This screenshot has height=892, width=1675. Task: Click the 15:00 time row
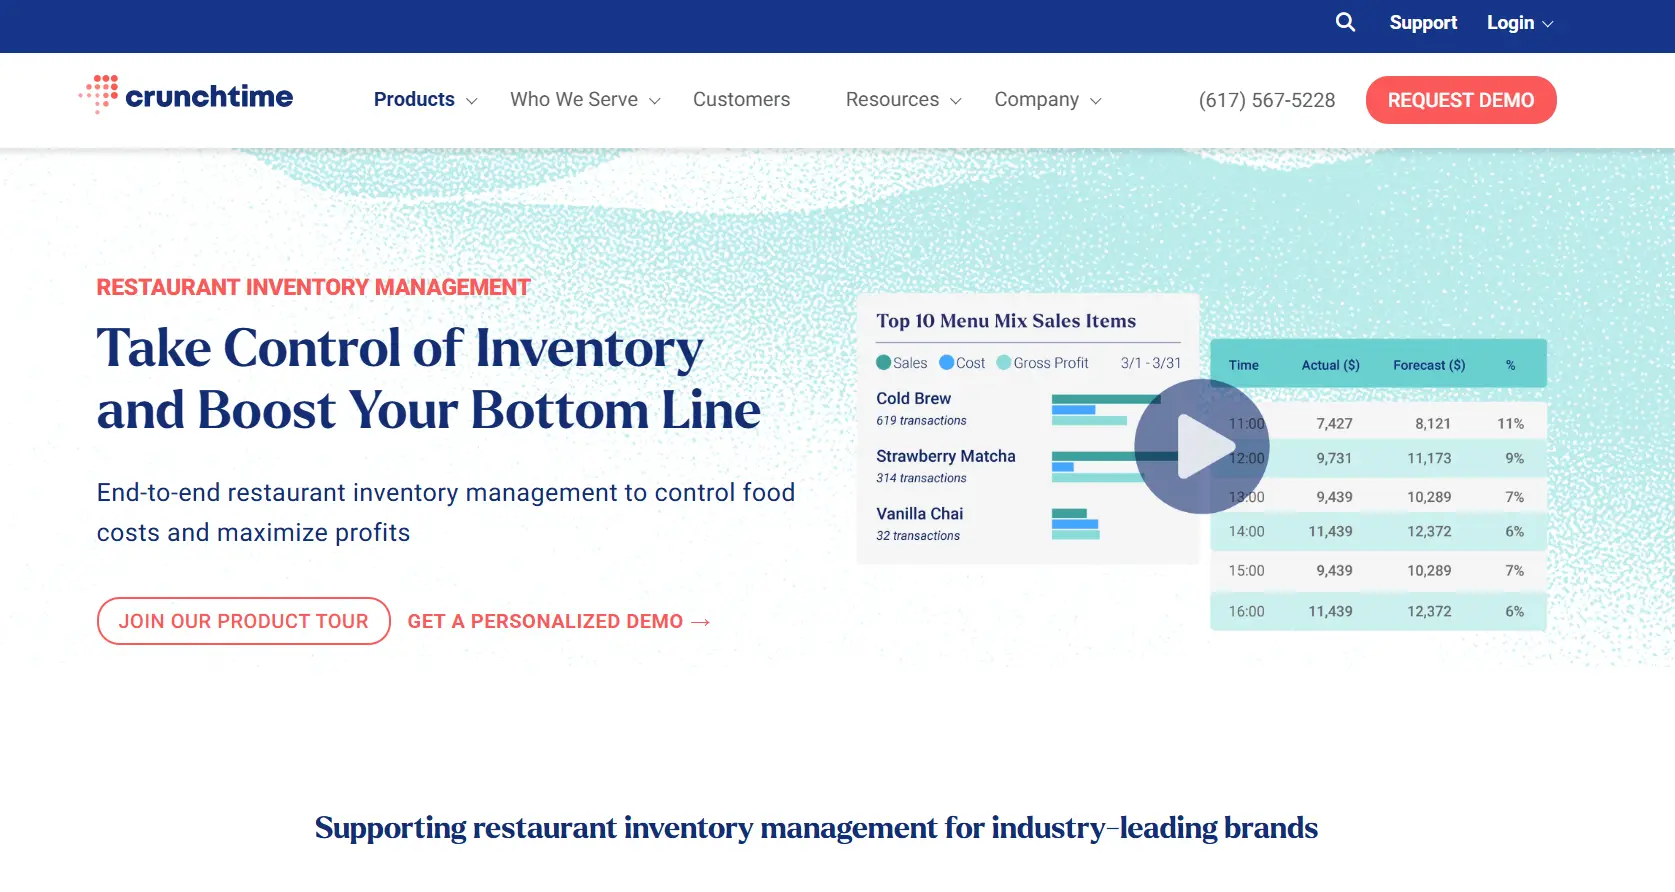coord(1378,571)
